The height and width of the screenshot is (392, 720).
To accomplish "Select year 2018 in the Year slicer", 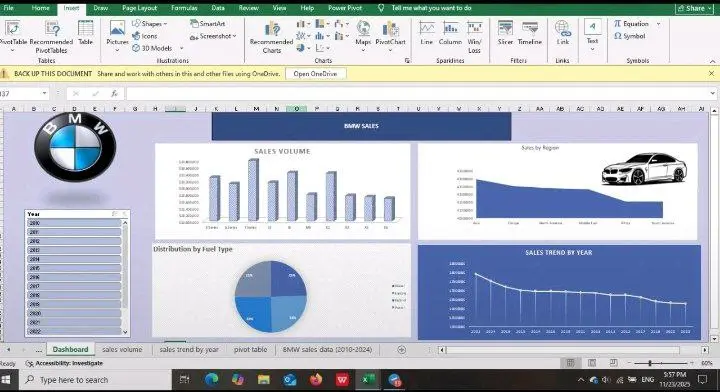I will pyautogui.click(x=74, y=295).
